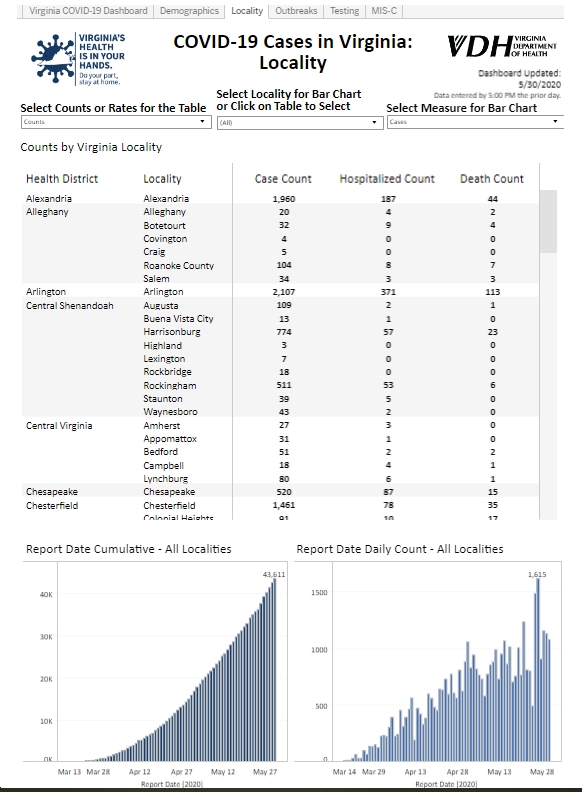Switch to the Demographics tab
The image size is (582, 792).
[x=189, y=11]
